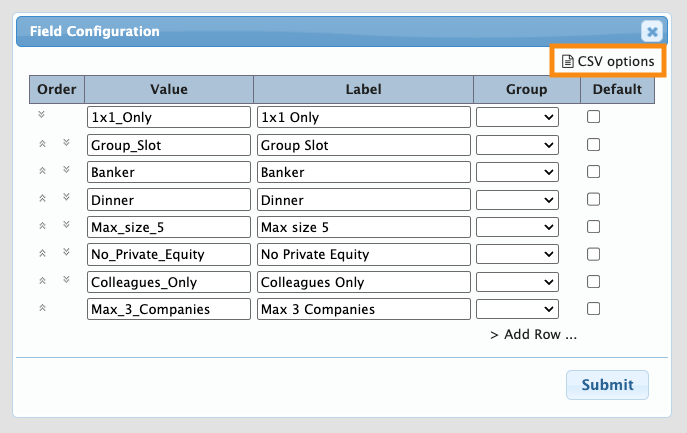Expand the Group dropdown for Dinner
The image size is (687, 433).
coord(517,200)
